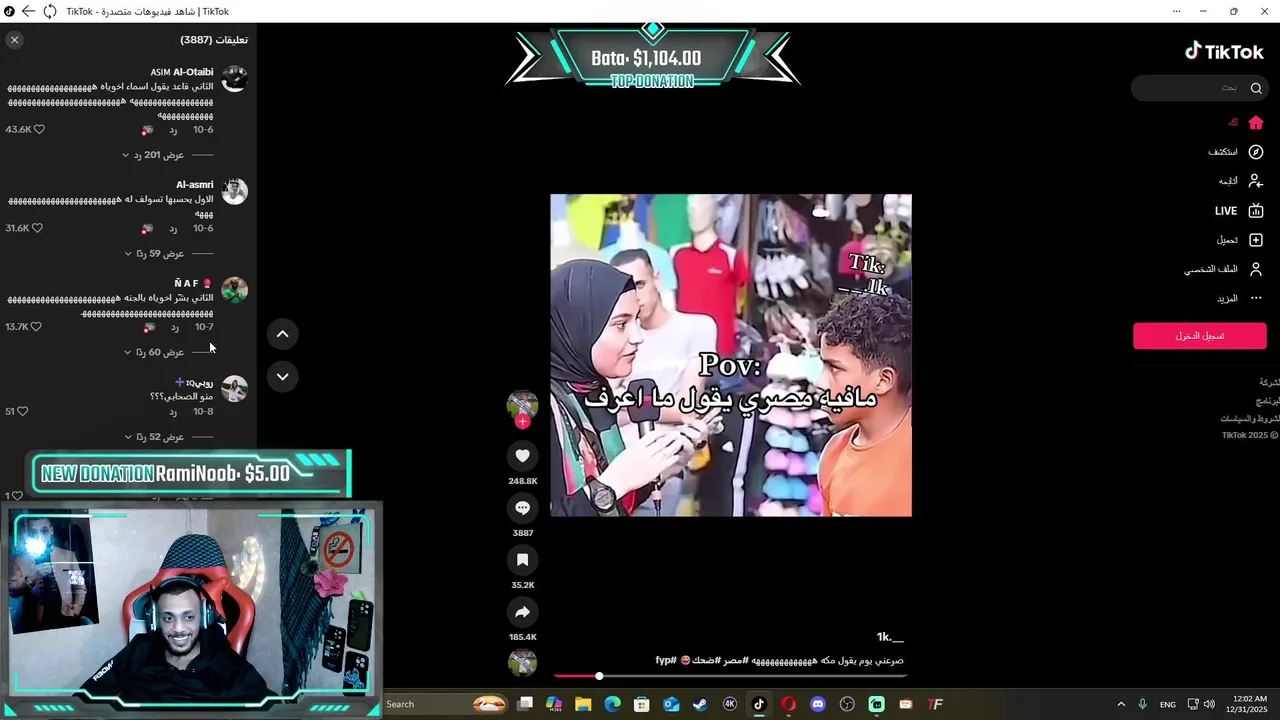Open the 4K app from the taskbar

coord(730,704)
